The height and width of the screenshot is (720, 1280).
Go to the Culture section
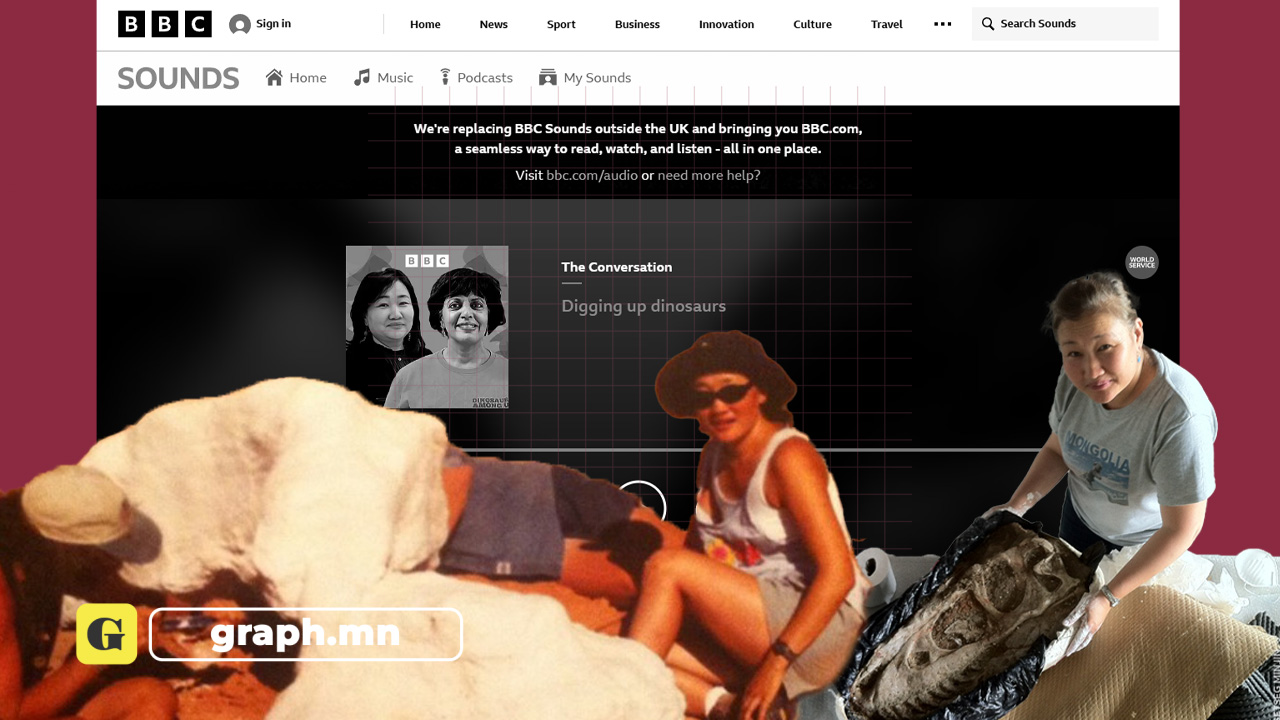(812, 24)
